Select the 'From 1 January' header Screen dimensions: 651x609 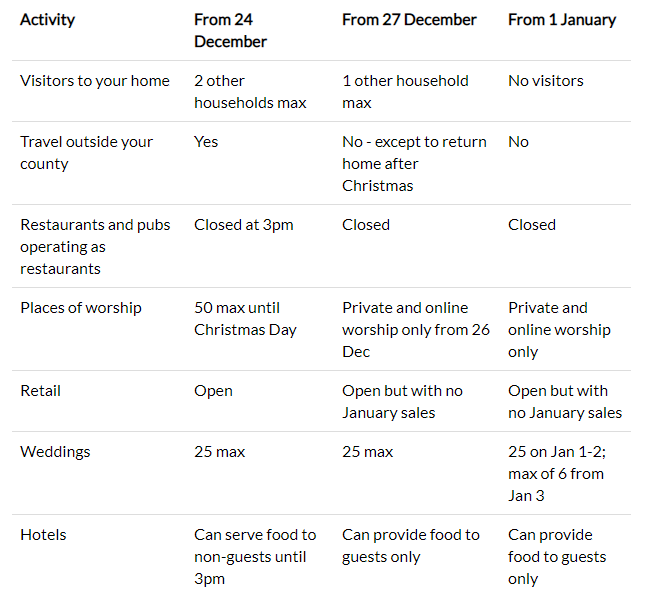coord(562,20)
